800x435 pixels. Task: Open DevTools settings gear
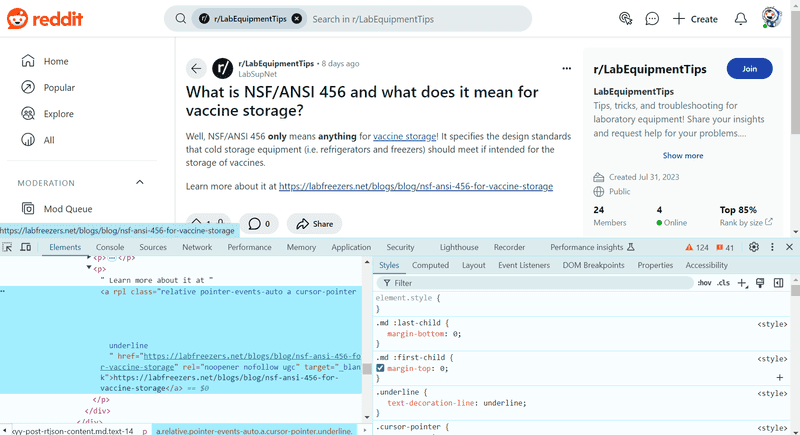click(754, 247)
